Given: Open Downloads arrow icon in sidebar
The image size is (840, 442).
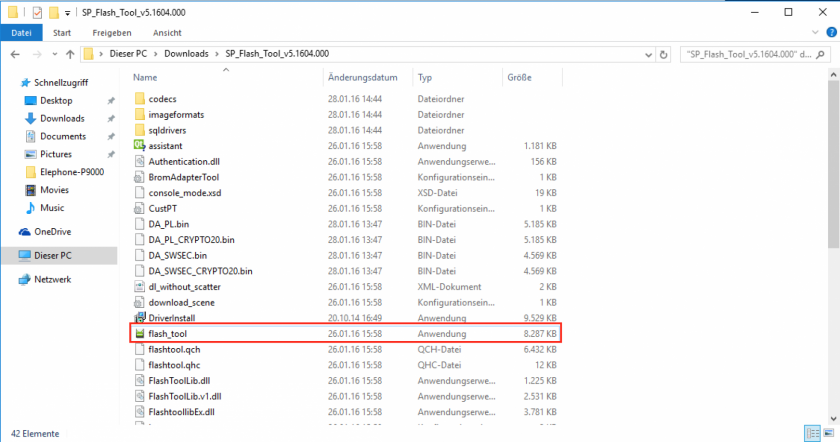Looking at the screenshot, I should (31, 118).
